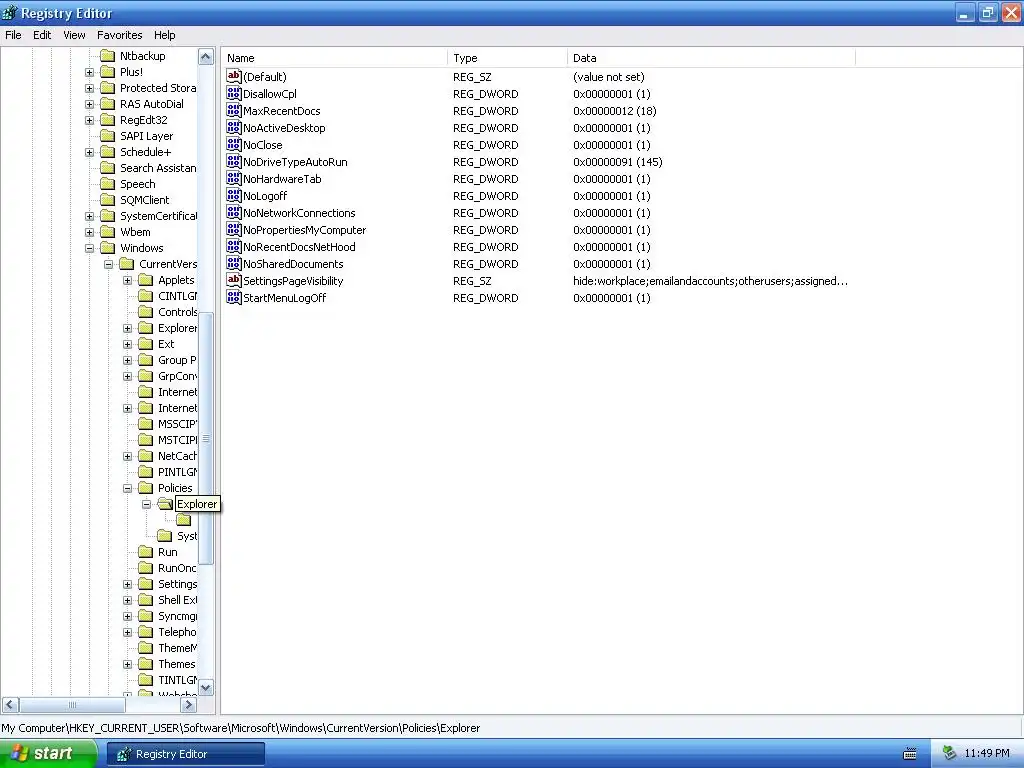Click the NoPropertiesMyComputer value icon
Viewport: 1024px width, 768px height.
pos(234,229)
